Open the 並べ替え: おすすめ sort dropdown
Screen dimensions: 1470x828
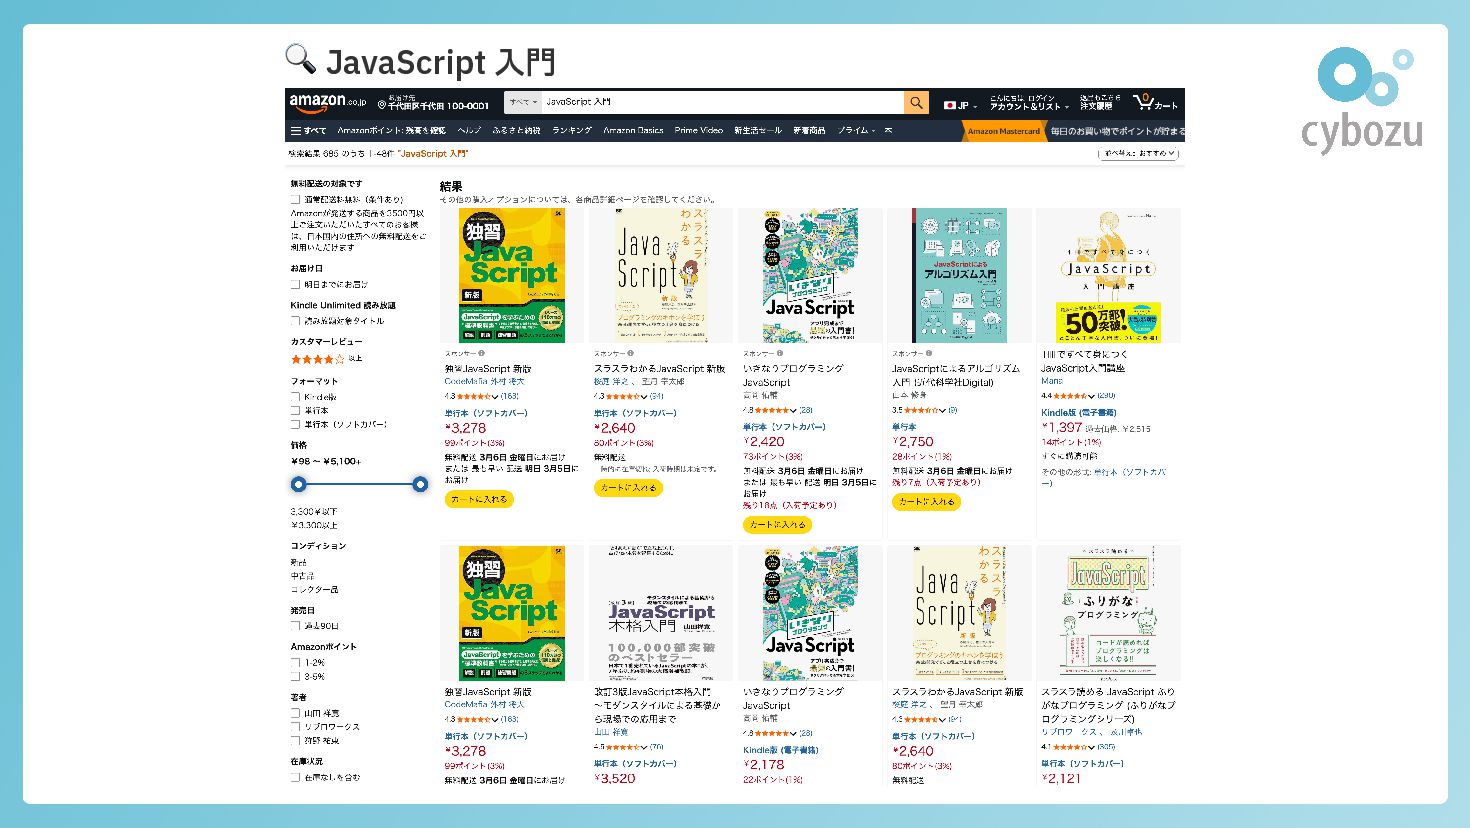coord(1139,154)
